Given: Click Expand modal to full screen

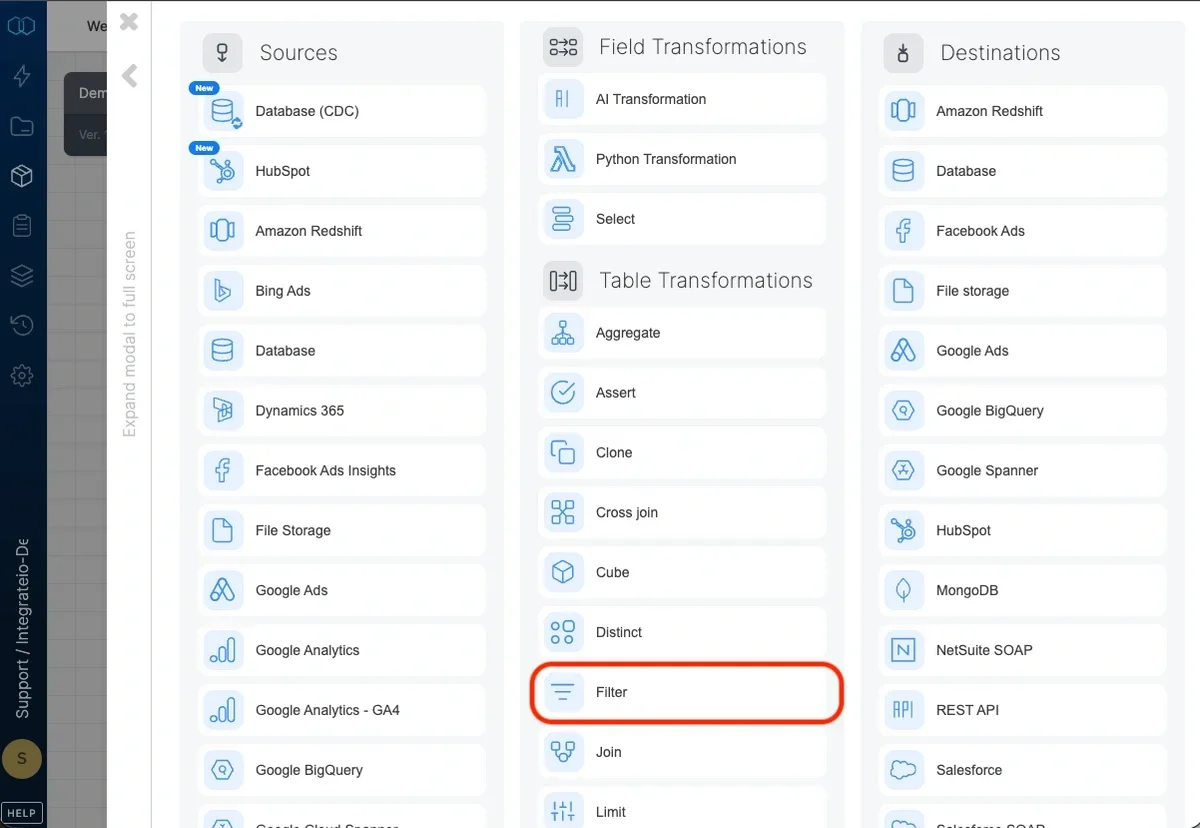Looking at the screenshot, I should click(129, 335).
